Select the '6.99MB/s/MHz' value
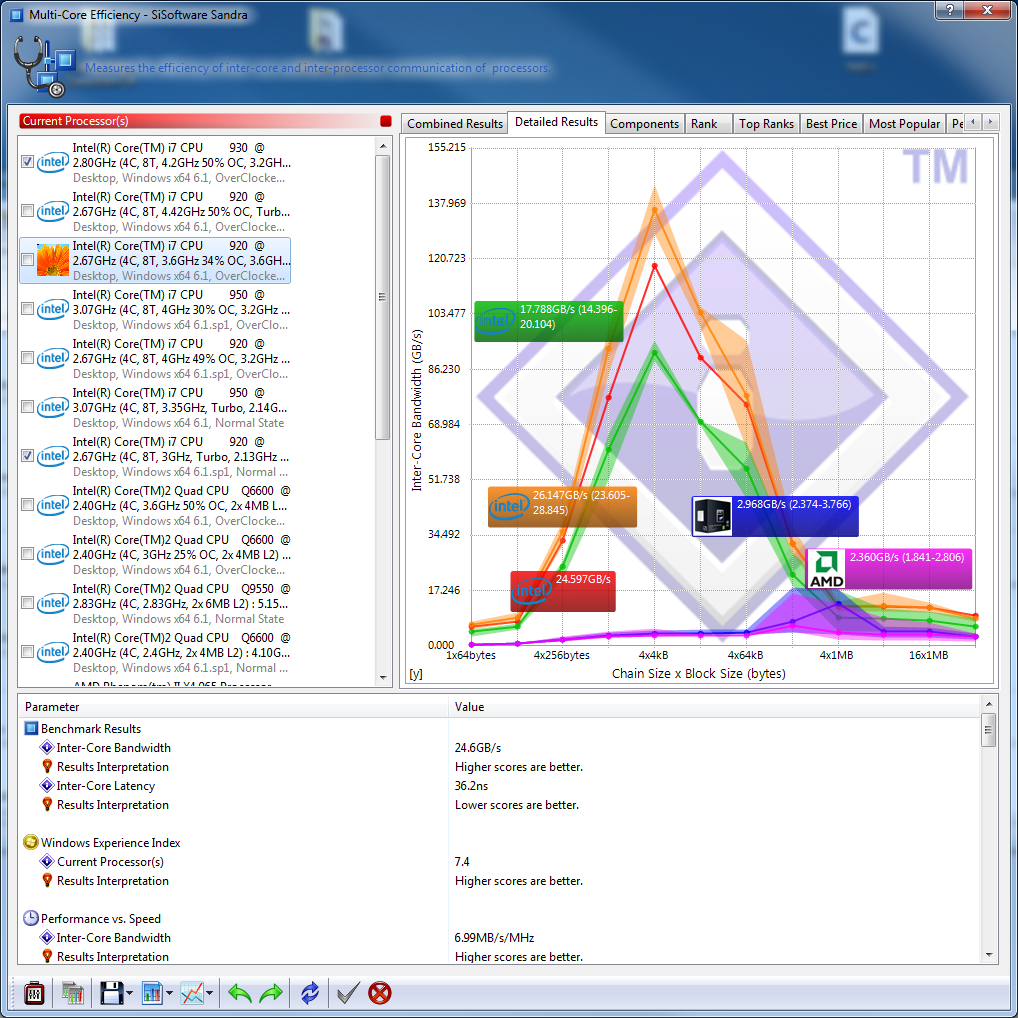The width and height of the screenshot is (1018, 1018). tap(494, 937)
